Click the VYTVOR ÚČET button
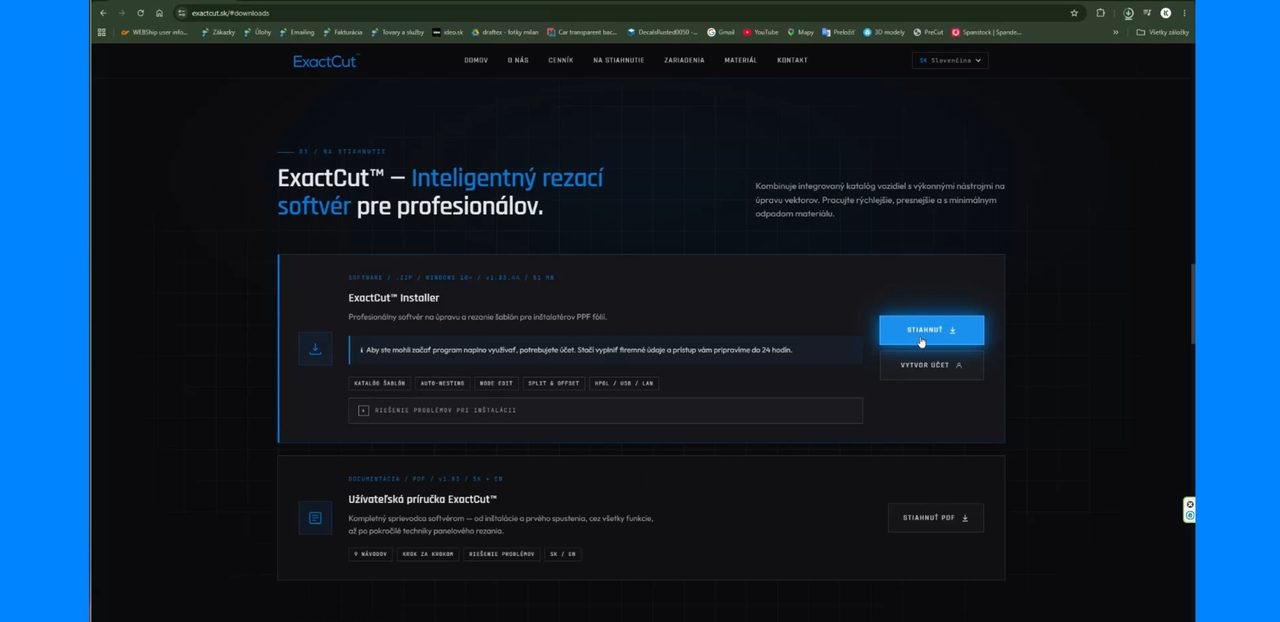 tap(931, 365)
